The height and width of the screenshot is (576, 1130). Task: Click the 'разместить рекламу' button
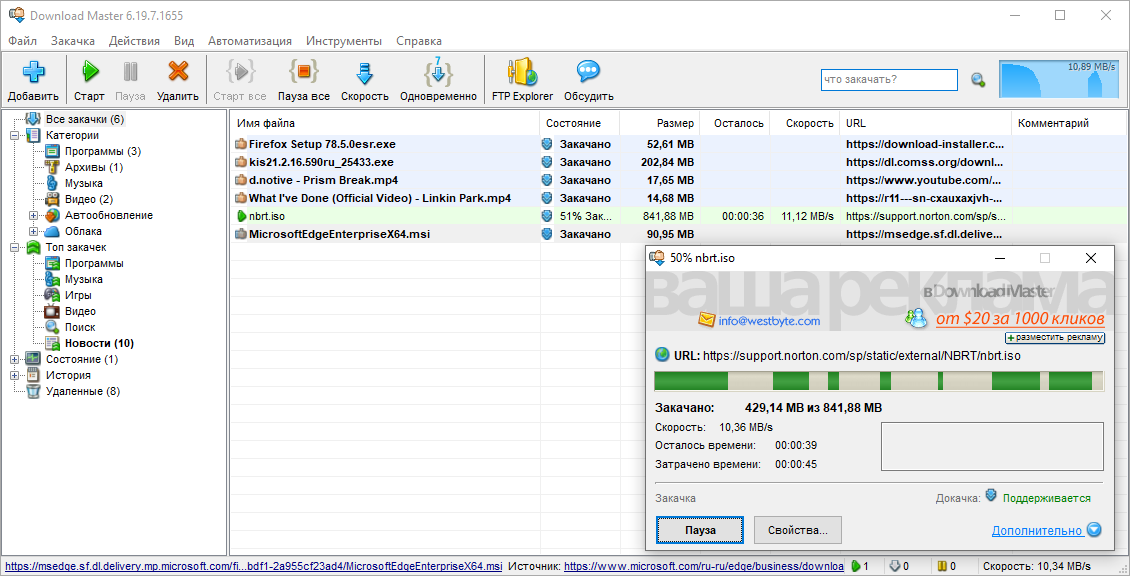pyautogui.click(x=1055, y=337)
